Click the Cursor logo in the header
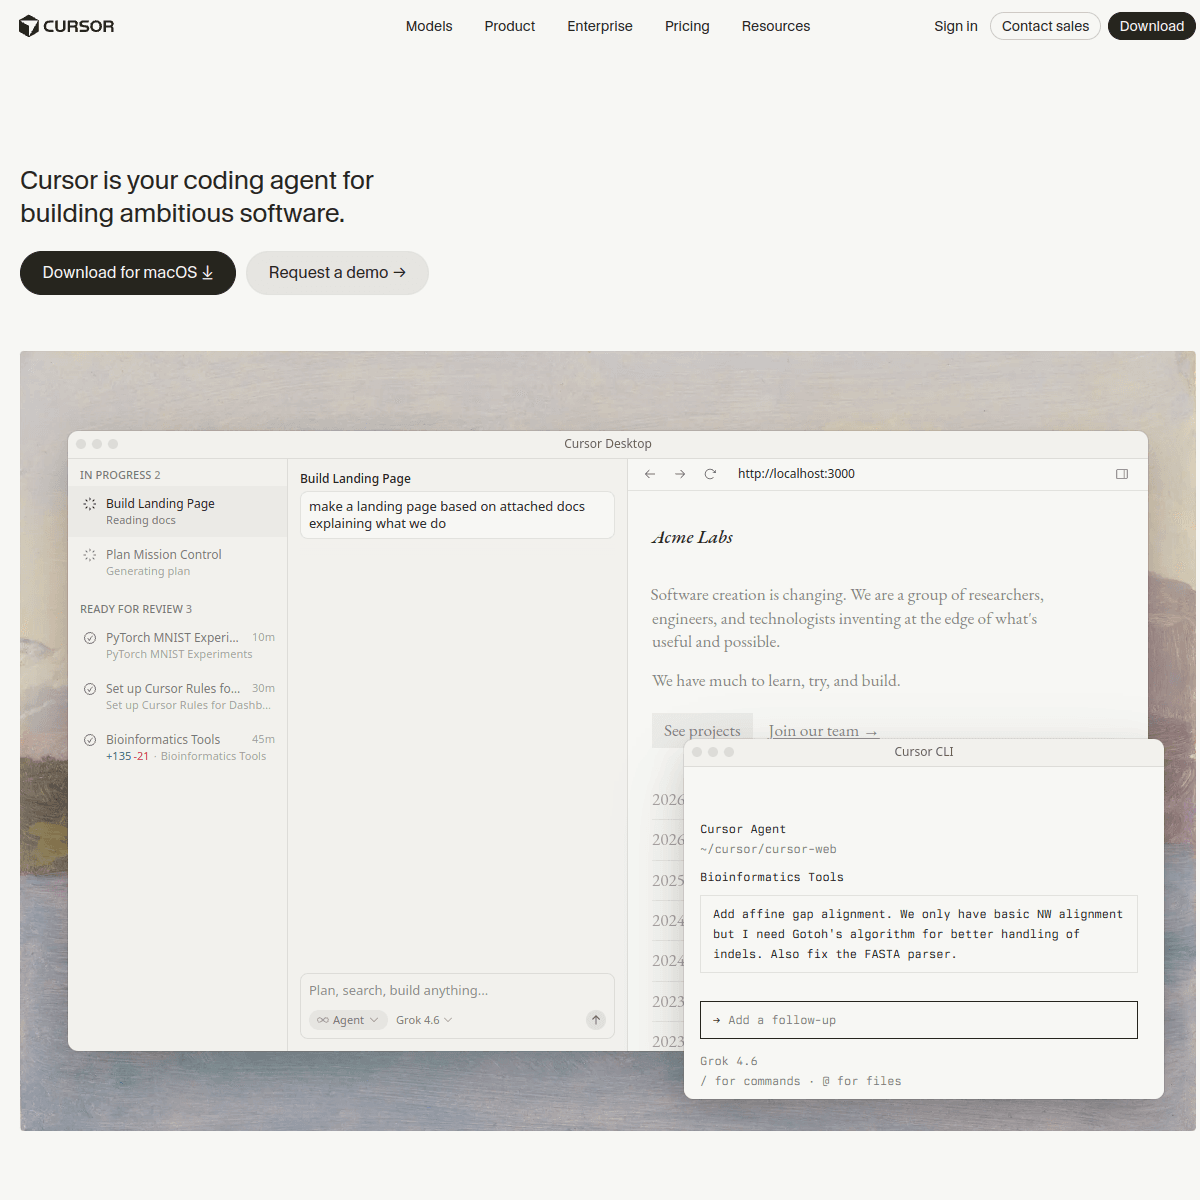The height and width of the screenshot is (1200, 1200). pyautogui.click(x=66, y=26)
